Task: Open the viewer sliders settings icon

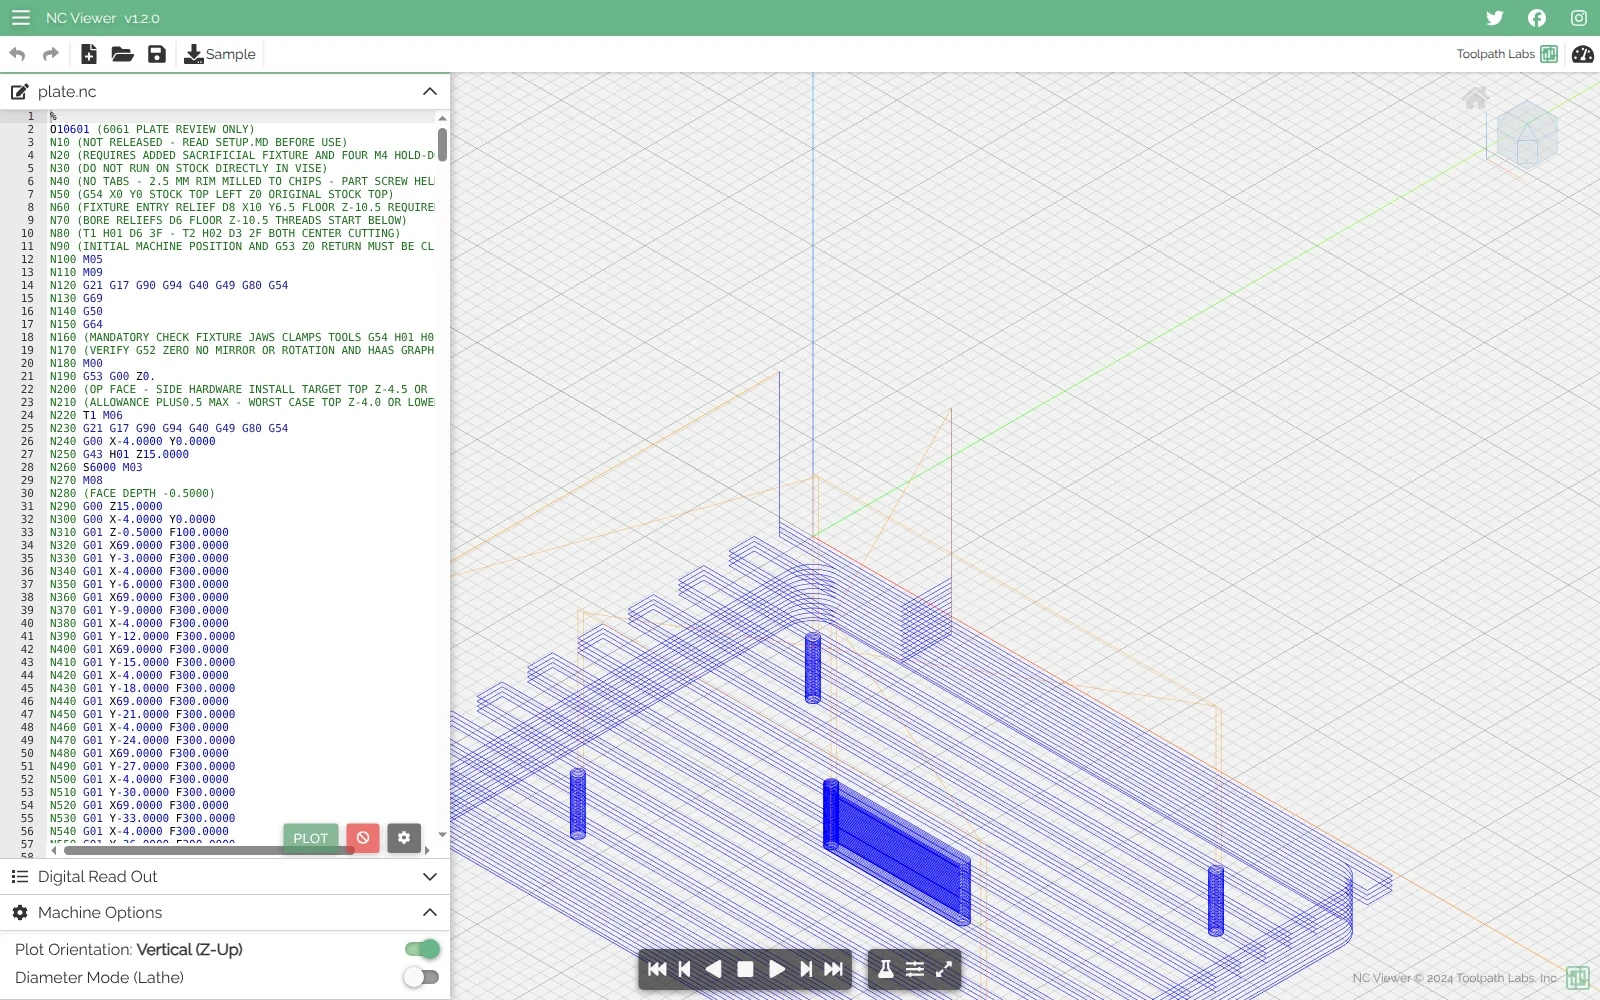Action: coord(915,969)
